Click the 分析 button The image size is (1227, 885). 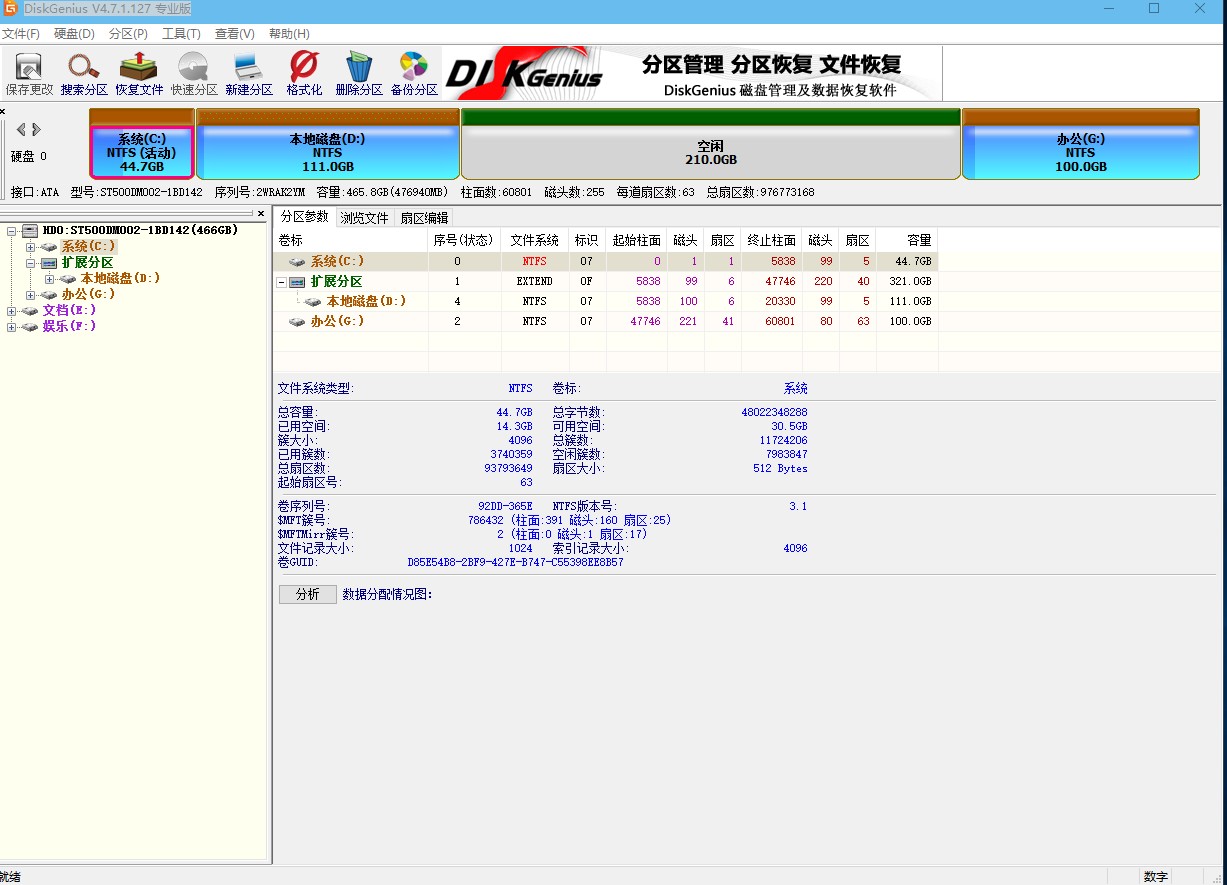pyautogui.click(x=308, y=594)
